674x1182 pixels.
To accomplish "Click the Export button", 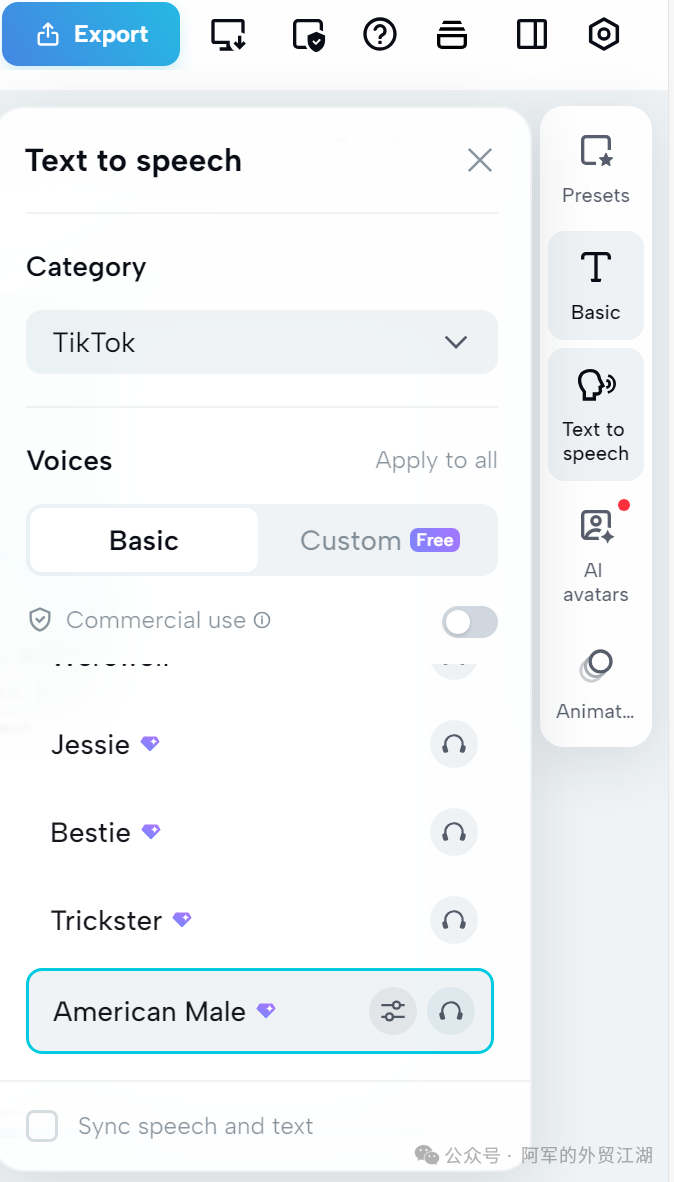I will click(91, 34).
